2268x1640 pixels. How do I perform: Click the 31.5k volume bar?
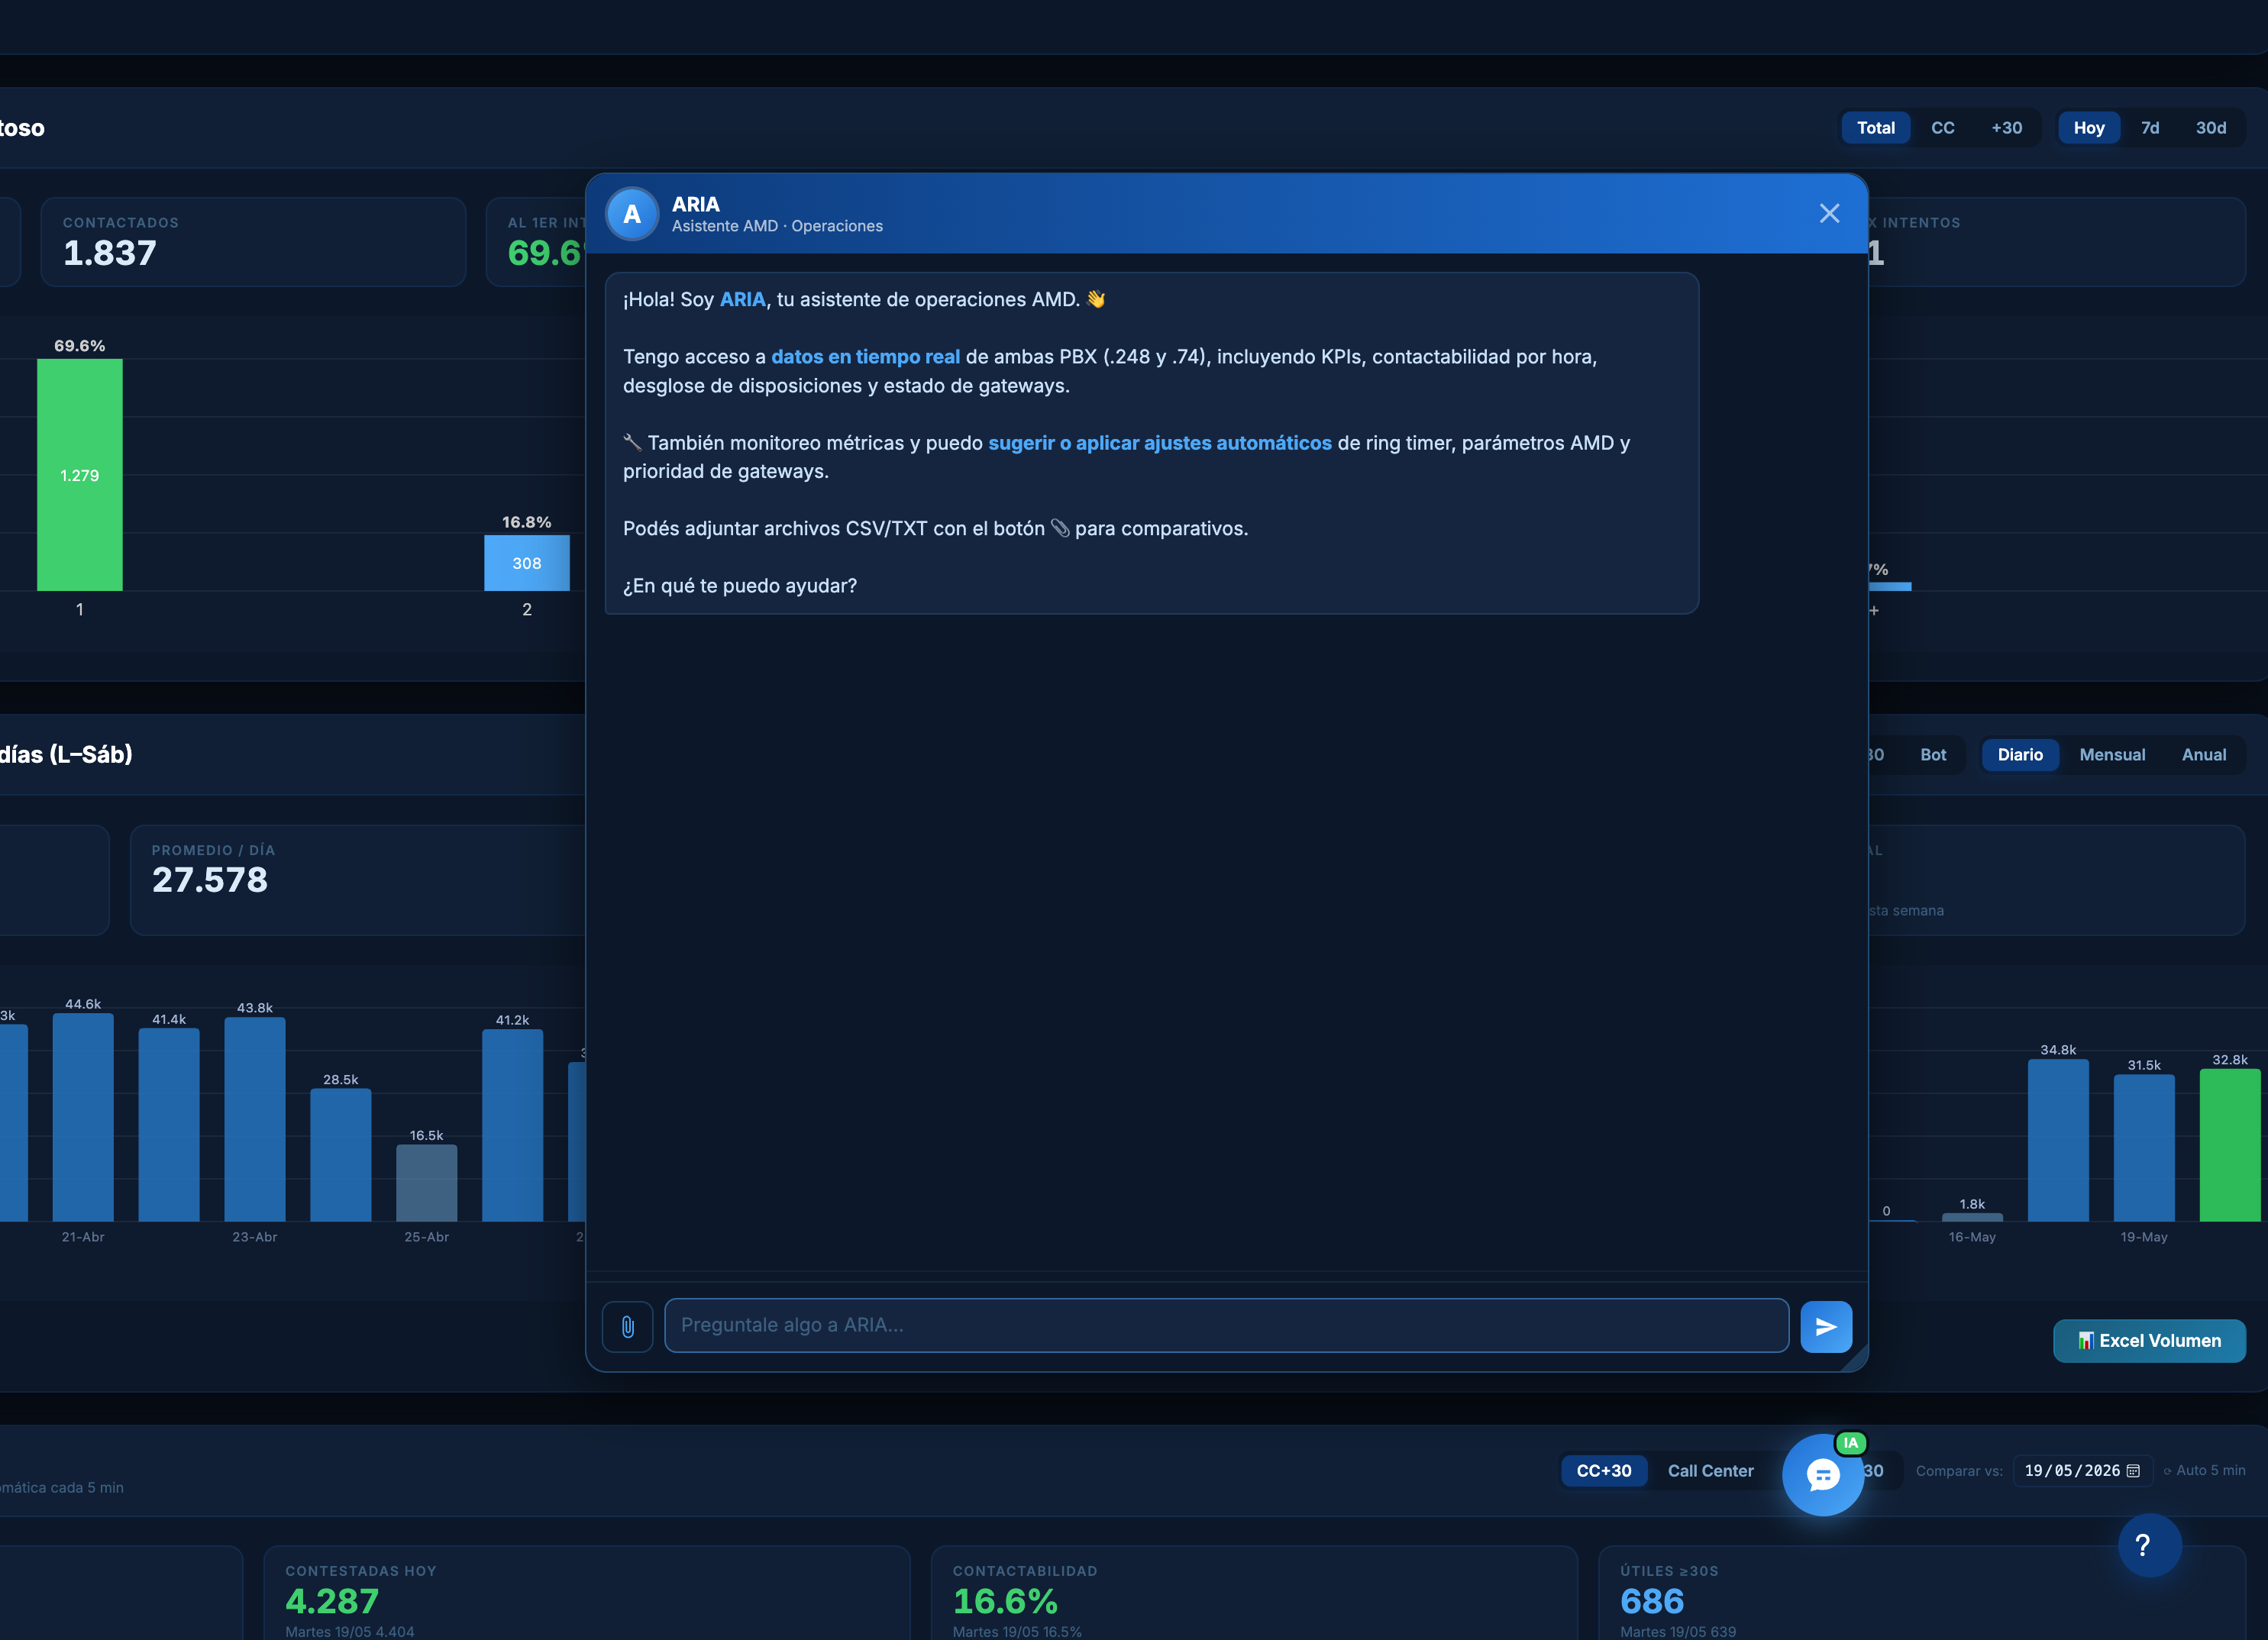tap(2144, 1148)
